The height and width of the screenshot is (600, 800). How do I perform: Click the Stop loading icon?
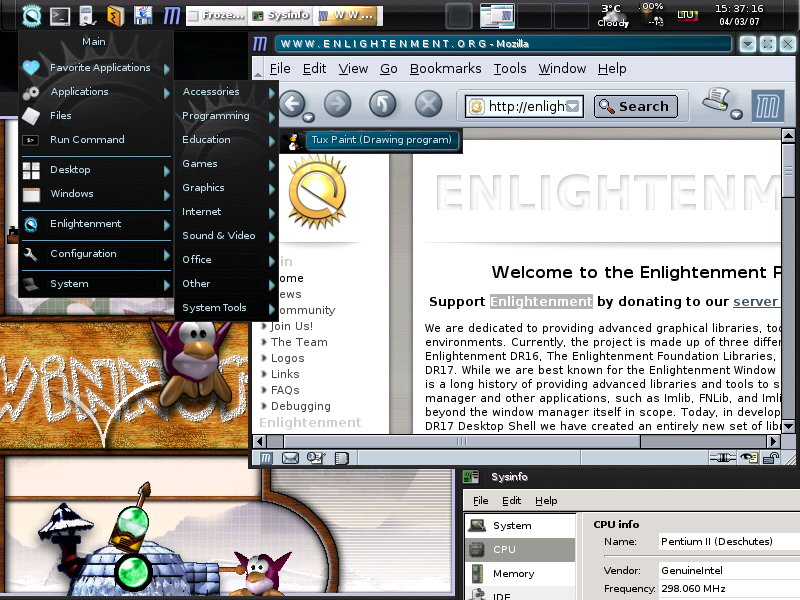[x=428, y=104]
